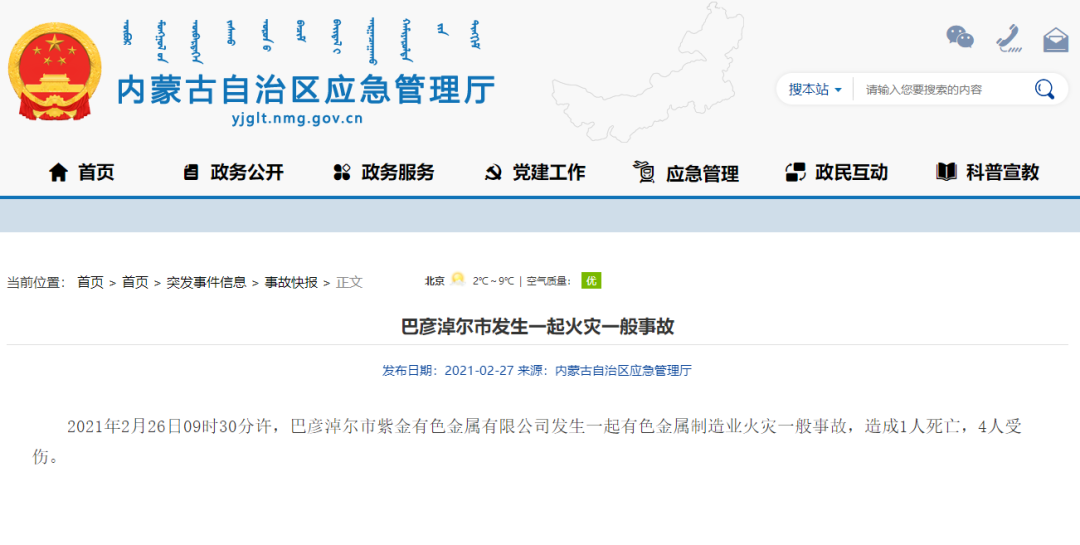The height and width of the screenshot is (545, 1080).
Task: Click the chat icon beside 政民互动
Action: tap(796, 172)
